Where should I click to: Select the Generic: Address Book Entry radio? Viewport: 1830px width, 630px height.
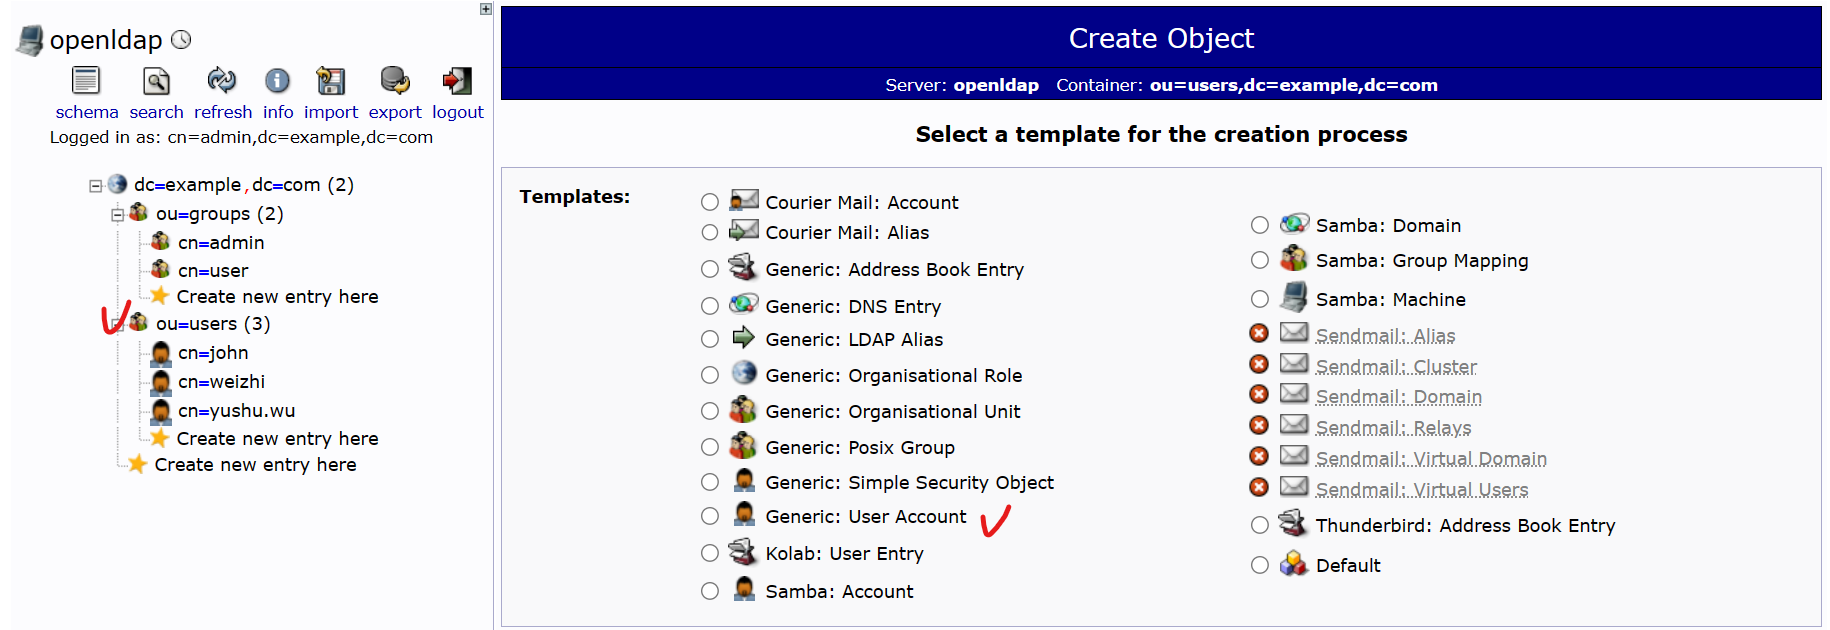(x=710, y=269)
